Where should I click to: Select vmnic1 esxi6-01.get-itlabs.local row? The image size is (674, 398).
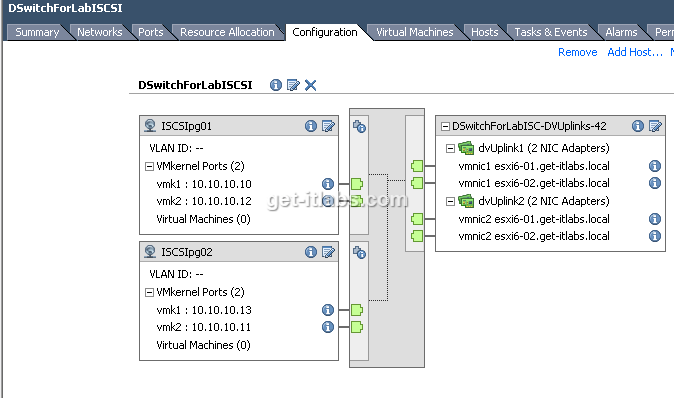534,166
